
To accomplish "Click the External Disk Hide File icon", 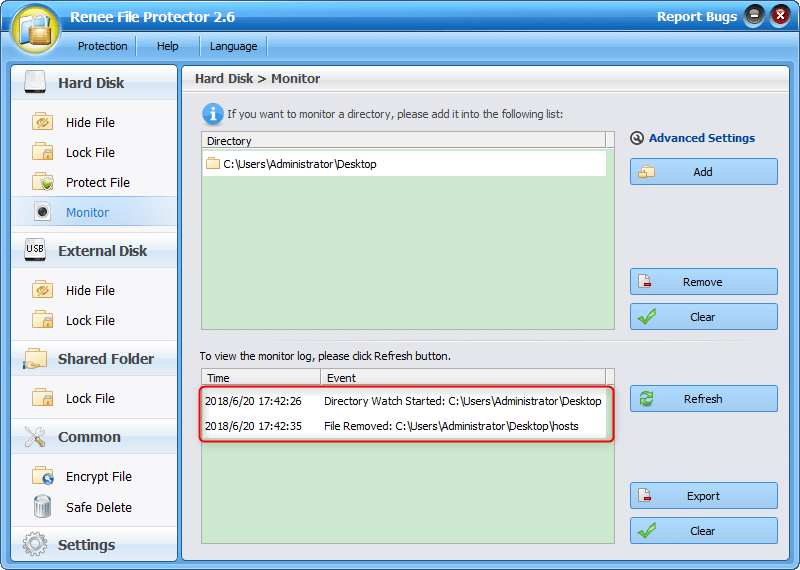I will (42, 290).
